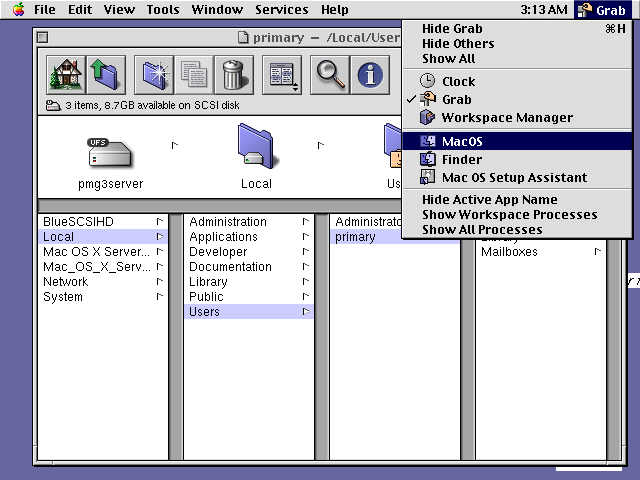Select Developer folder in second column

coord(249,252)
